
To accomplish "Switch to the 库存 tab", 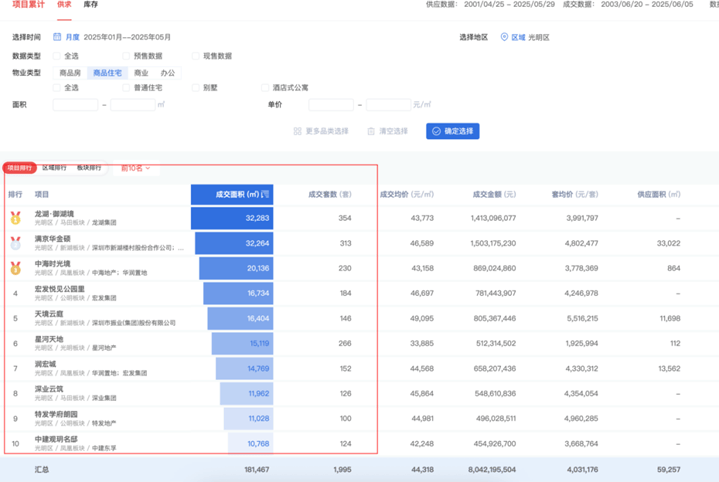I will tap(90, 5).
